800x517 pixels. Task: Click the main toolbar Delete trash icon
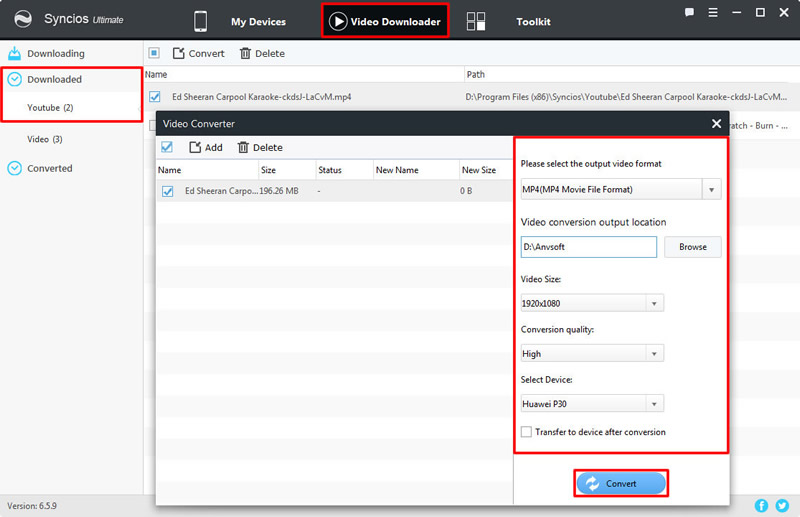pyautogui.click(x=245, y=53)
